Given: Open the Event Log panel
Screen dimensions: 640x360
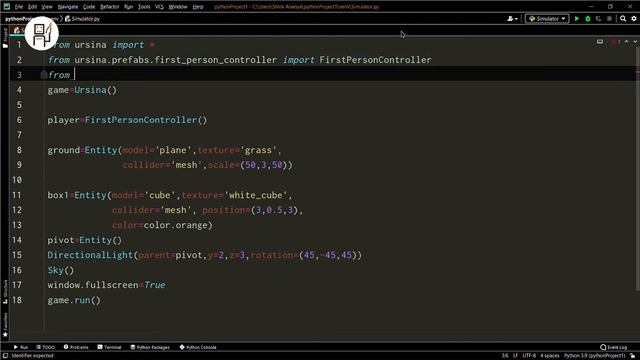Looking at the screenshot, I should (613, 347).
